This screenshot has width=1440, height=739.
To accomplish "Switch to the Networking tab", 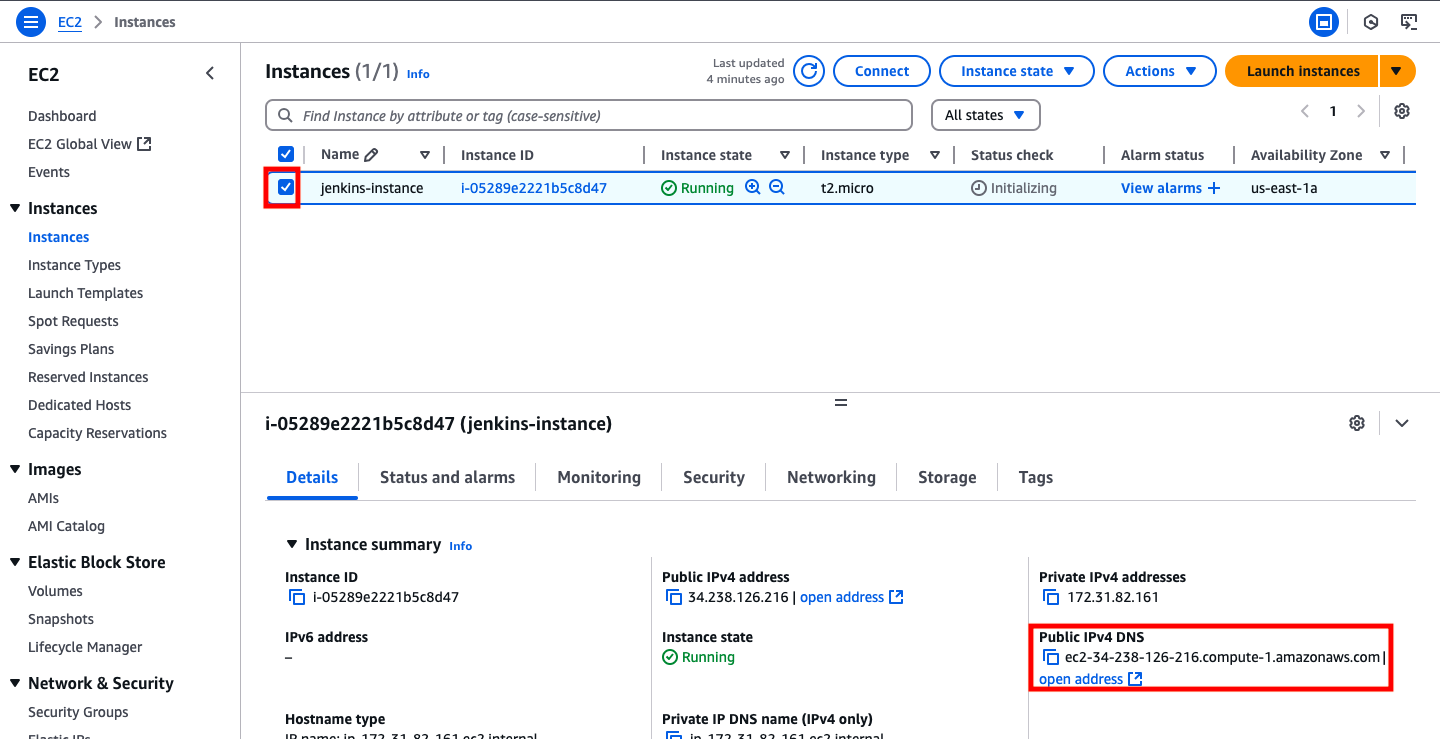I will pyautogui.click(x=831, y=477).
